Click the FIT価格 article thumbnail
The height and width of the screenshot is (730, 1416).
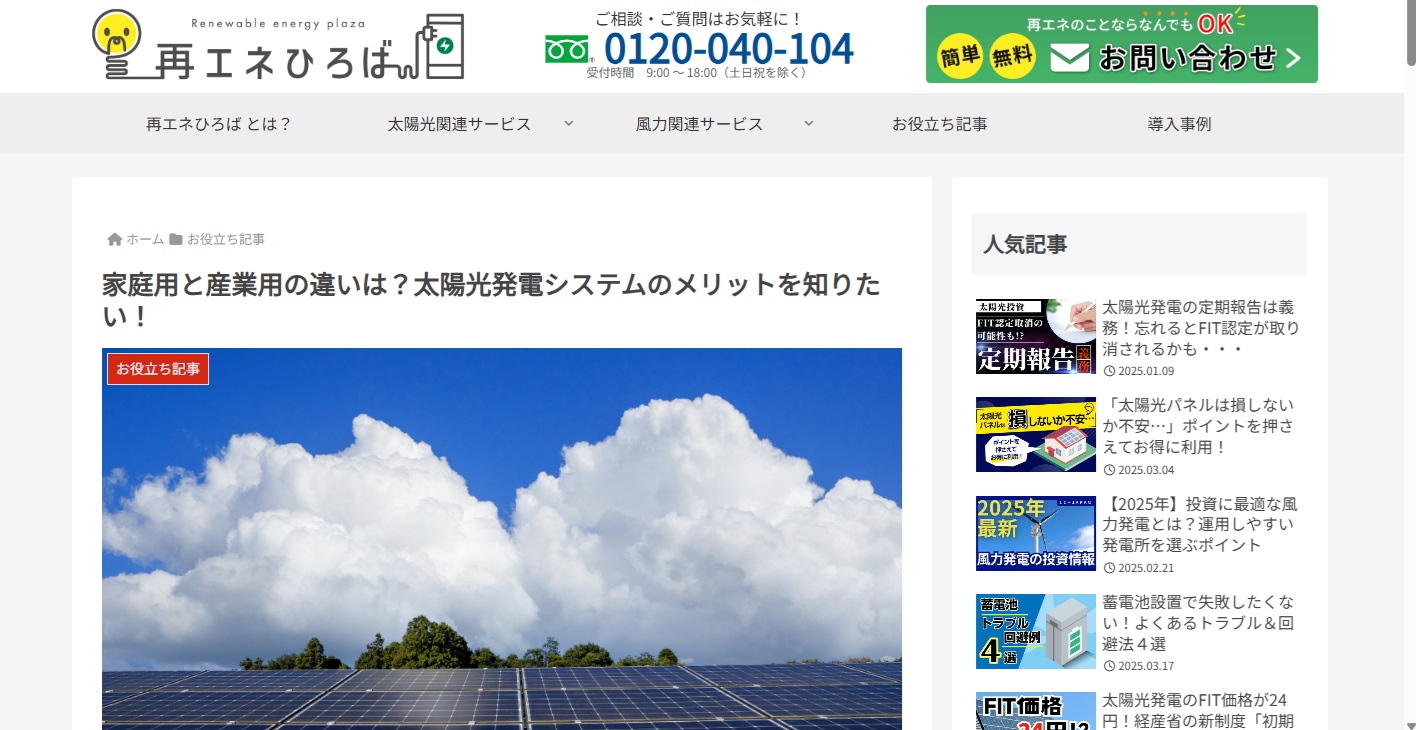click(x=1036, y=711)
